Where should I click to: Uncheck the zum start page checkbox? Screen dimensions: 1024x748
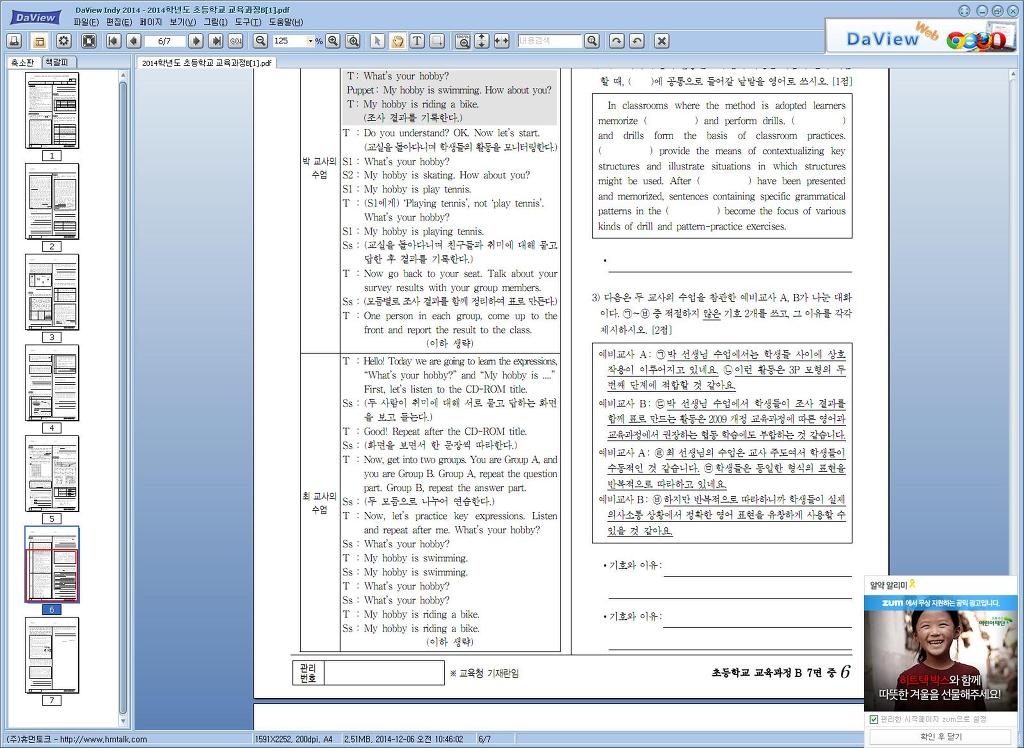[876, 718]
